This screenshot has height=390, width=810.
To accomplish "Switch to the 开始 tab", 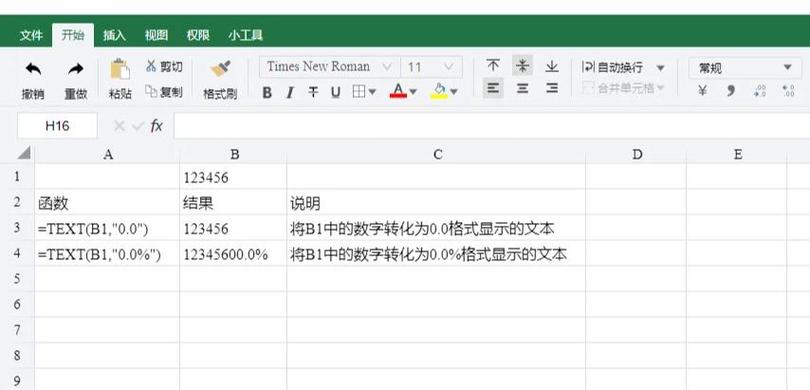I will tap(73, 35).
